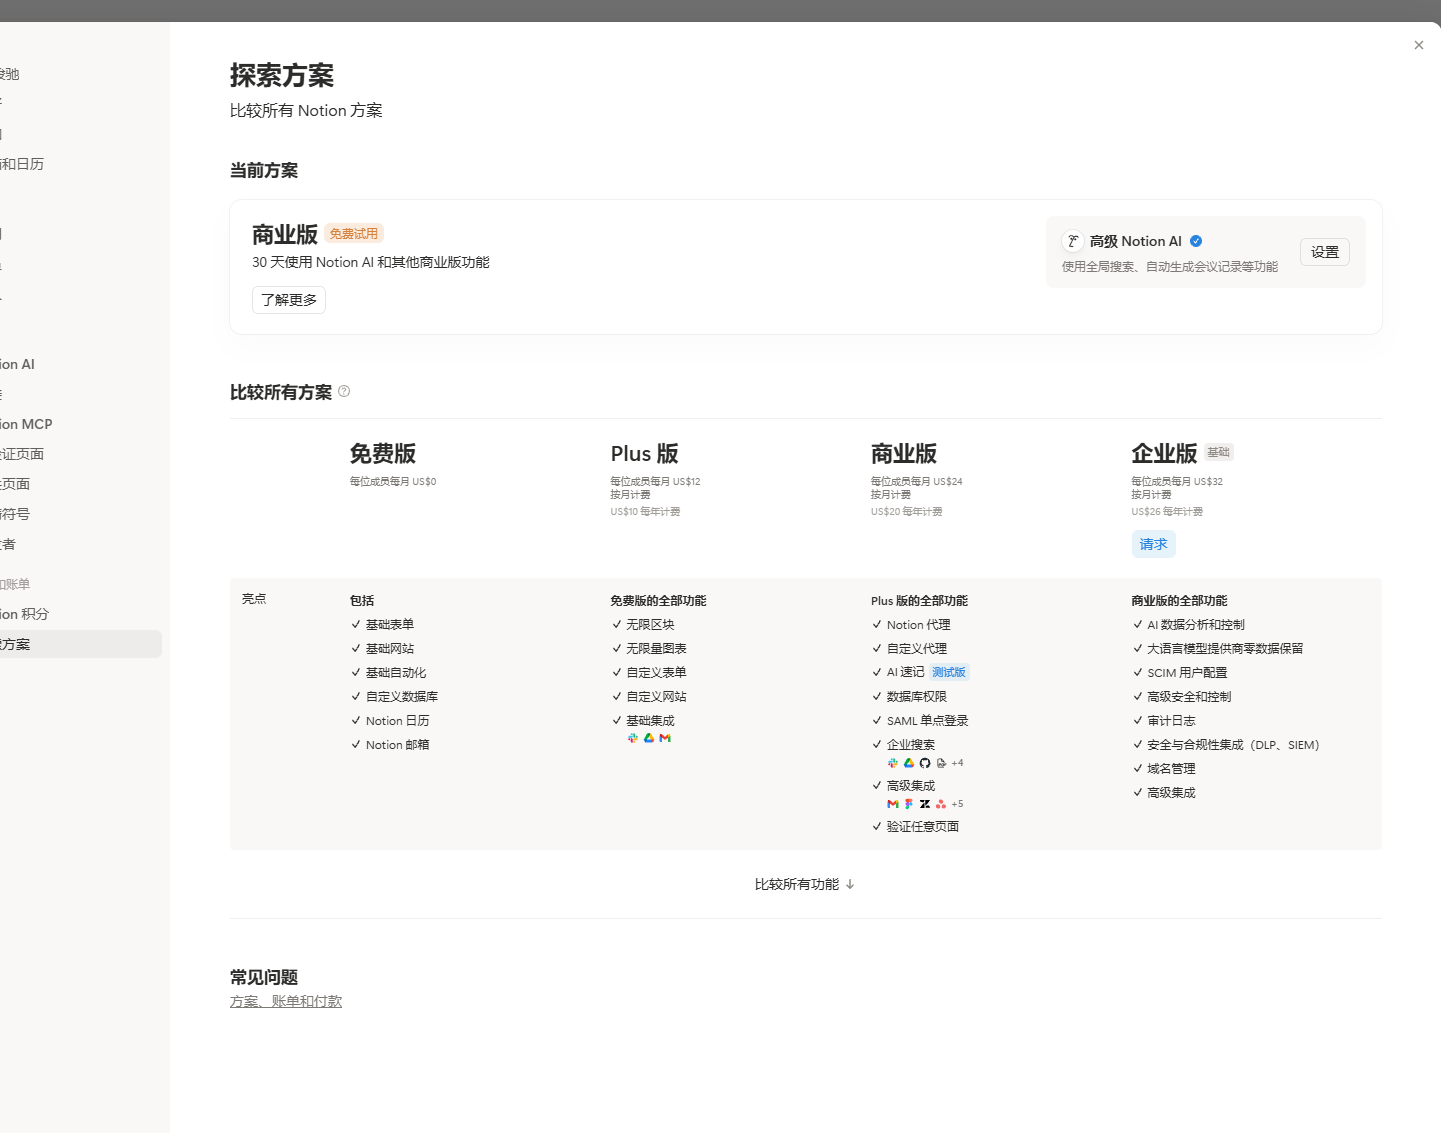
Task: Click the Asana icon in the 商业版 高级集成 row
Action: 941,804
